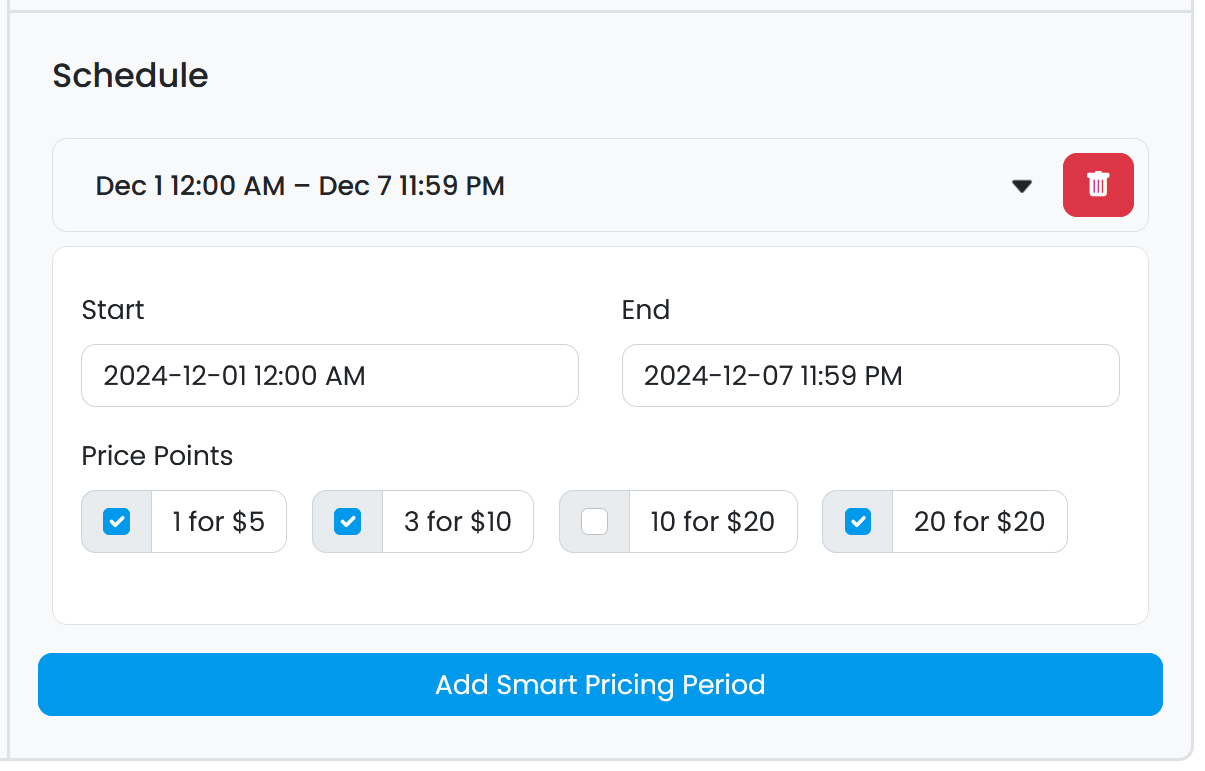The width and height of the screenshot is (1205, 771).
Task: Click the "3 for $10" price label
Action: point(457,522)
